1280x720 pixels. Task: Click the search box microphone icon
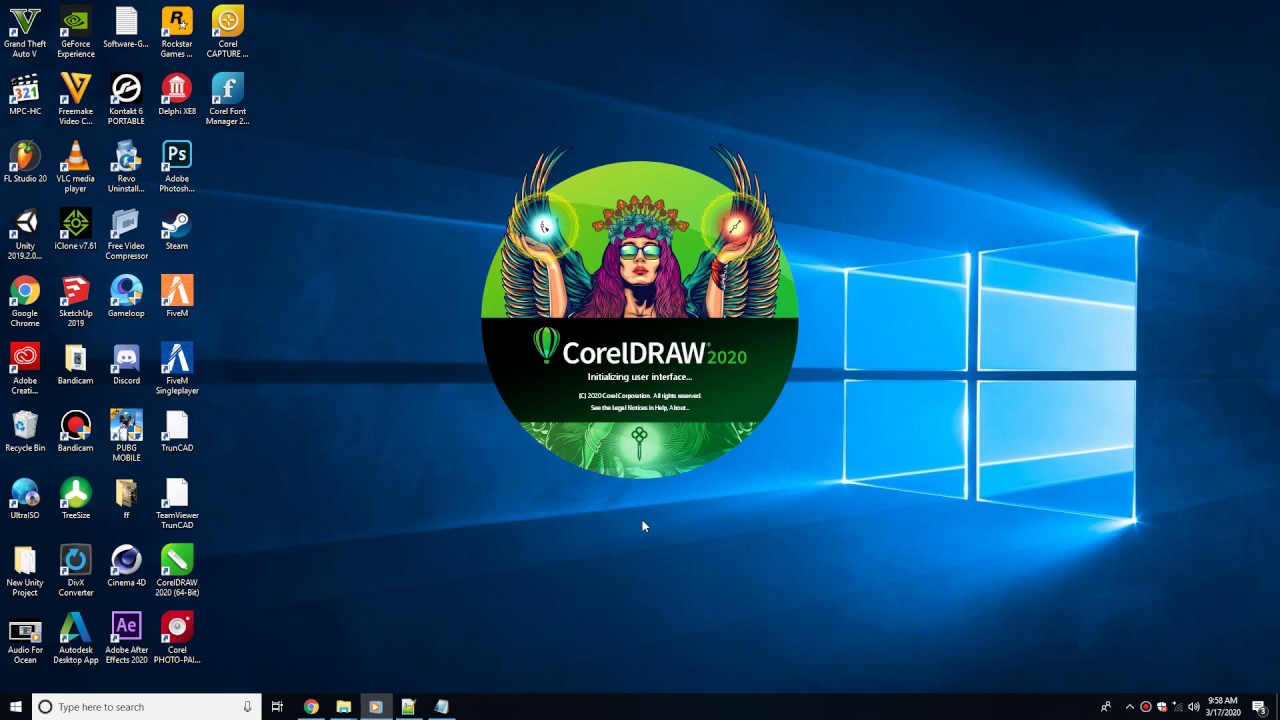247,707
